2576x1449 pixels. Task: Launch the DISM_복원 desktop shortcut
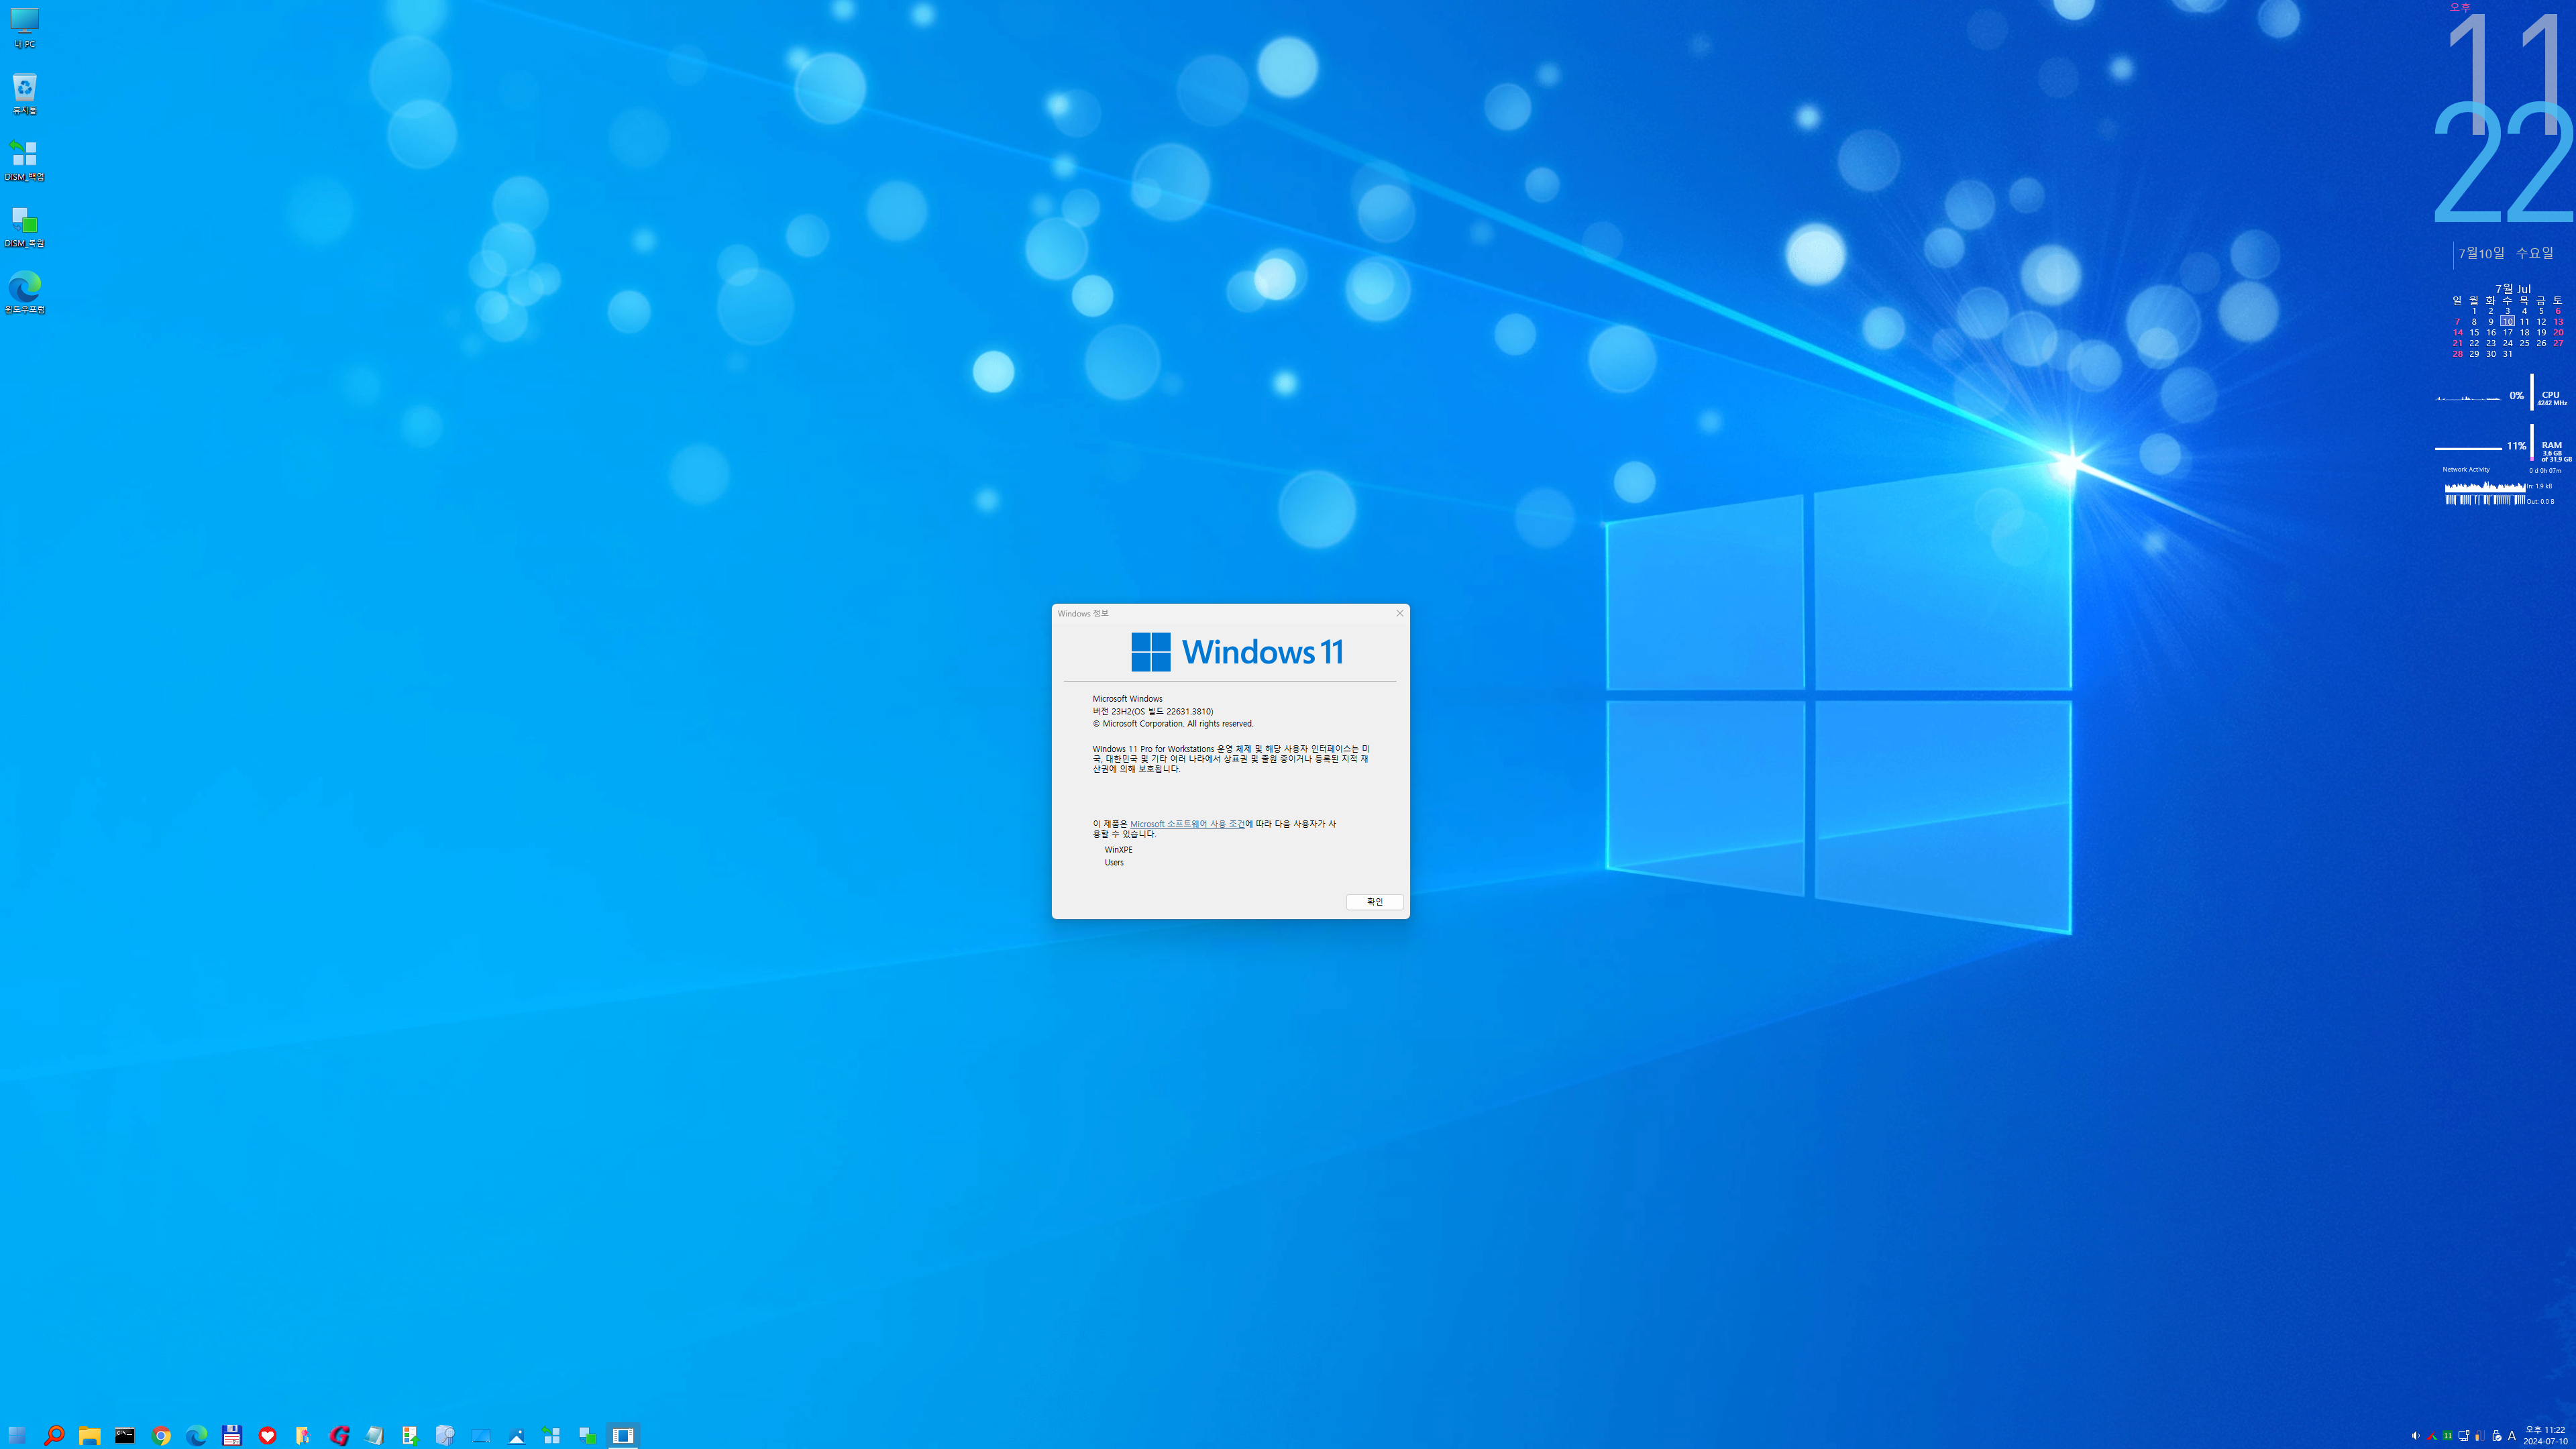24,226
